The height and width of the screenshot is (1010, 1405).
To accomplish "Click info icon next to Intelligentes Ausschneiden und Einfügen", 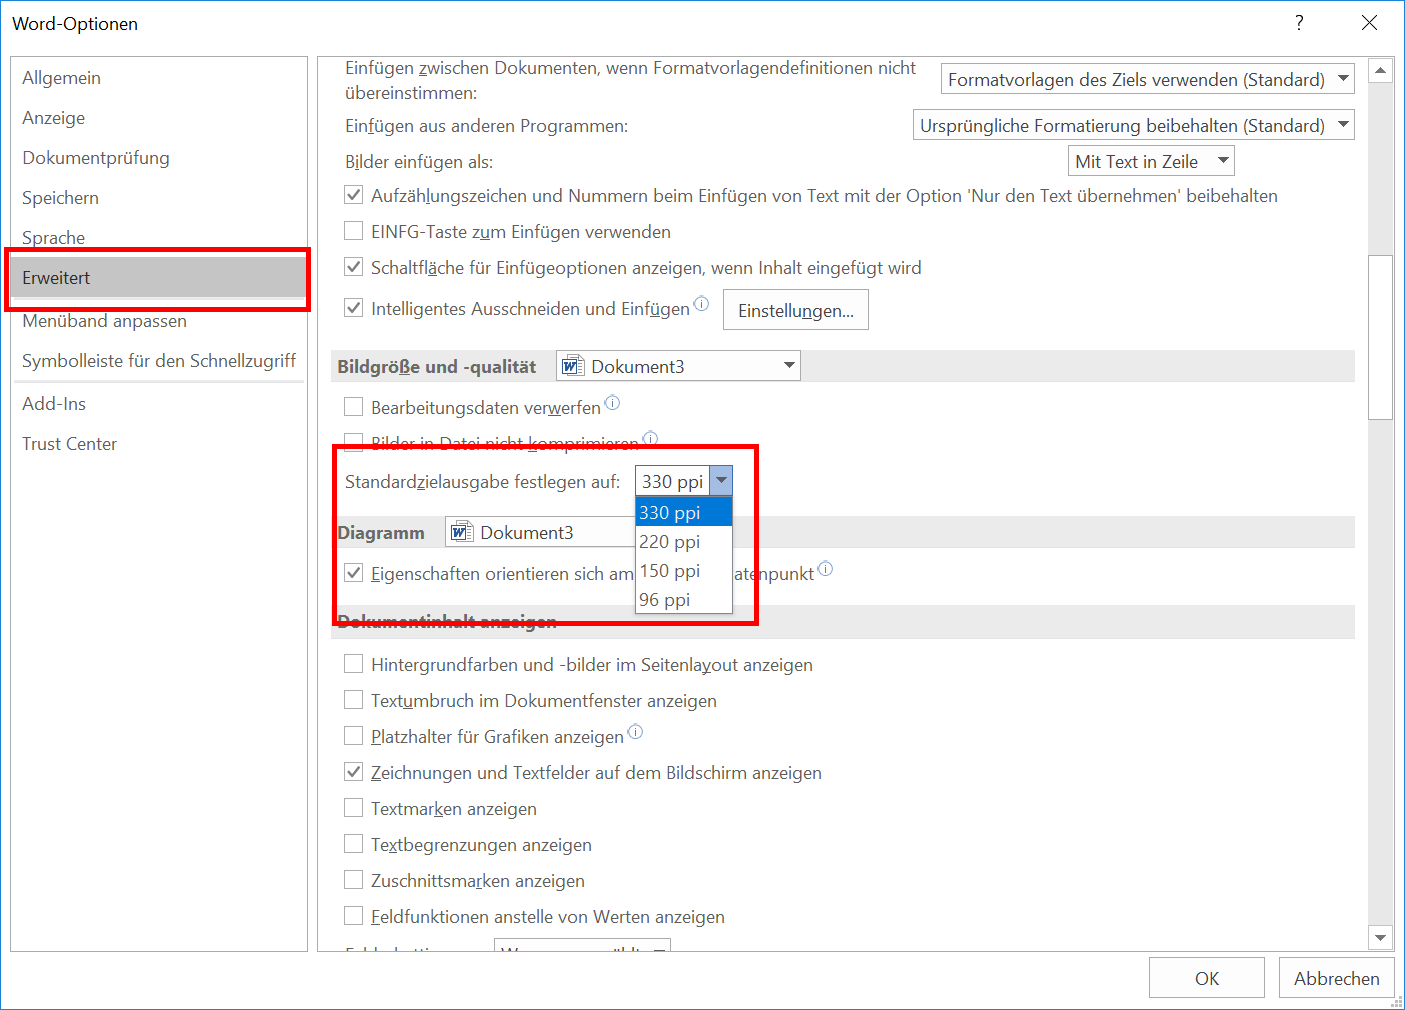I will (701, 303).
